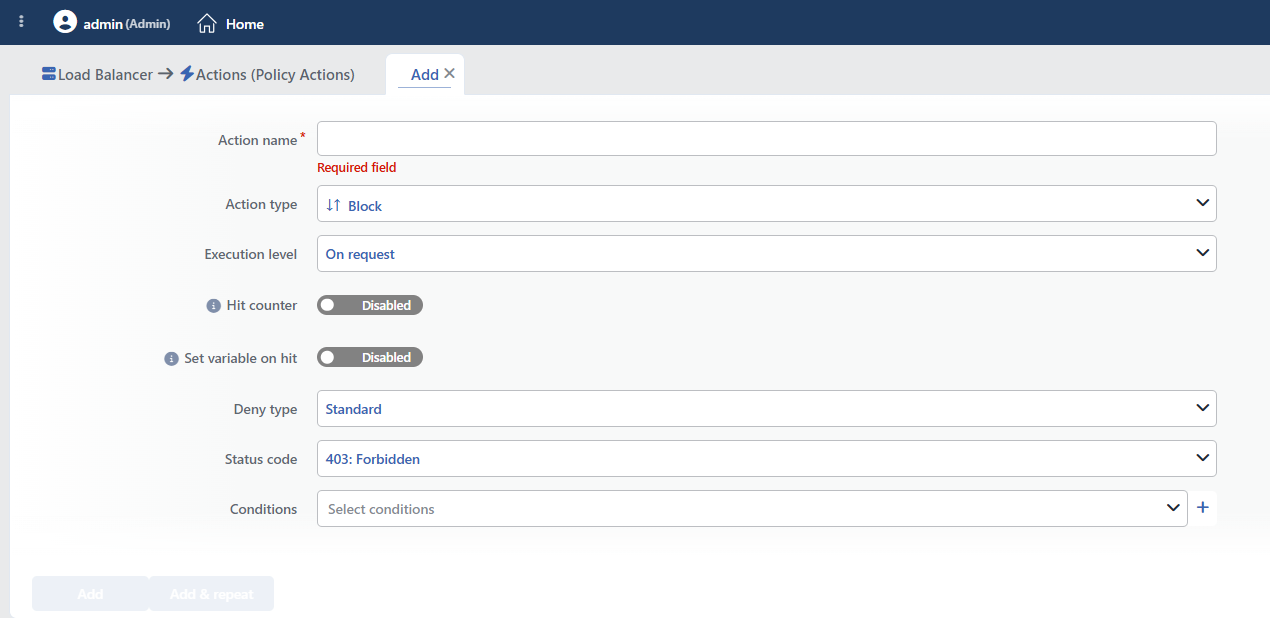Click the 'Required field' error text

pos(357,168)
